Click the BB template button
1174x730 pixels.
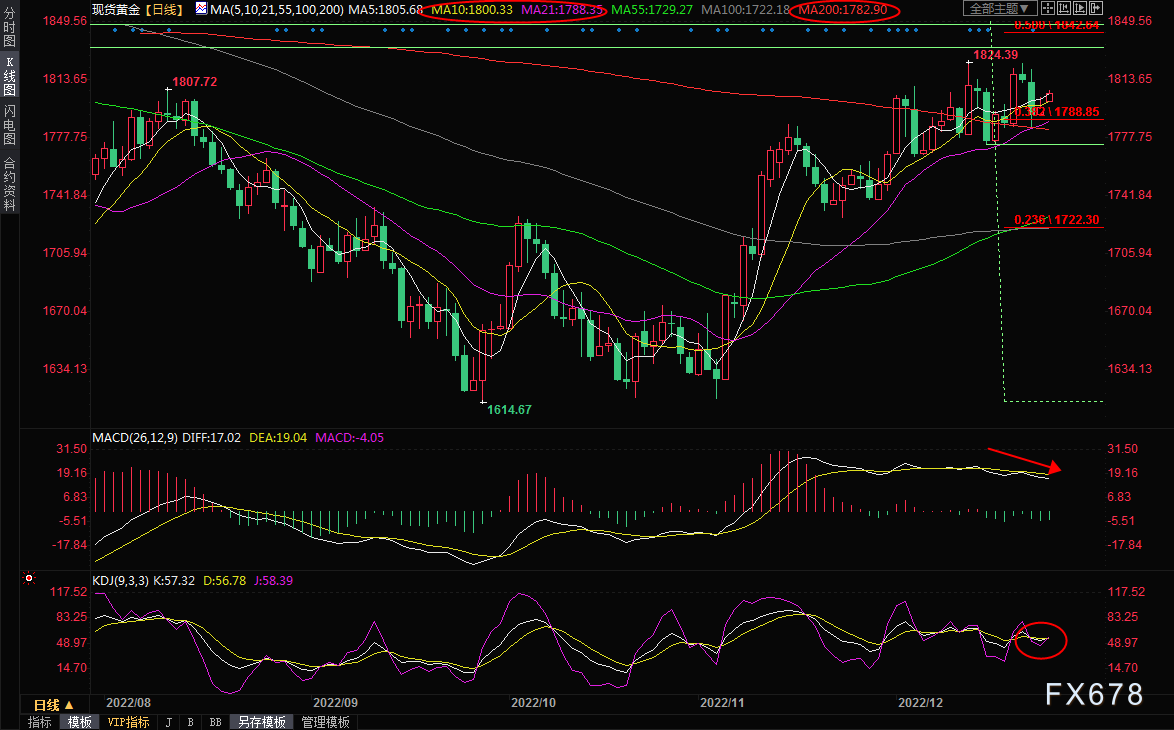point(216,722)
